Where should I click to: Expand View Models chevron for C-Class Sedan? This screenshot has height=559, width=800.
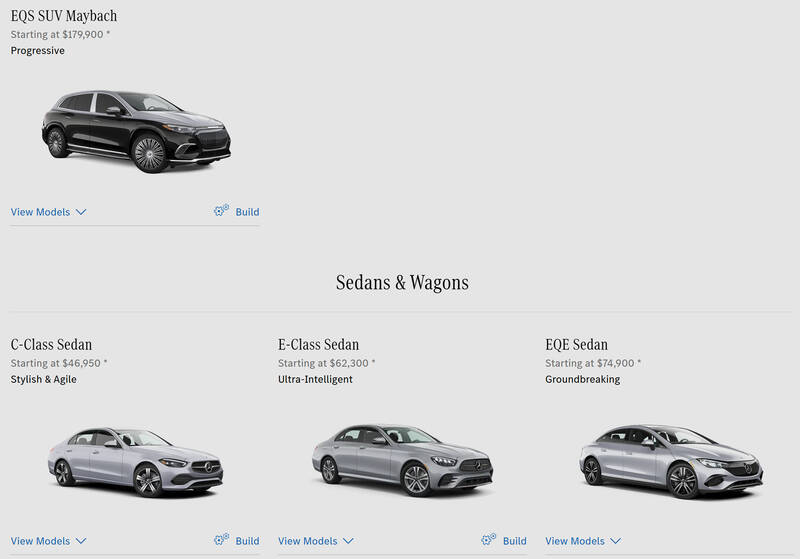81,541
